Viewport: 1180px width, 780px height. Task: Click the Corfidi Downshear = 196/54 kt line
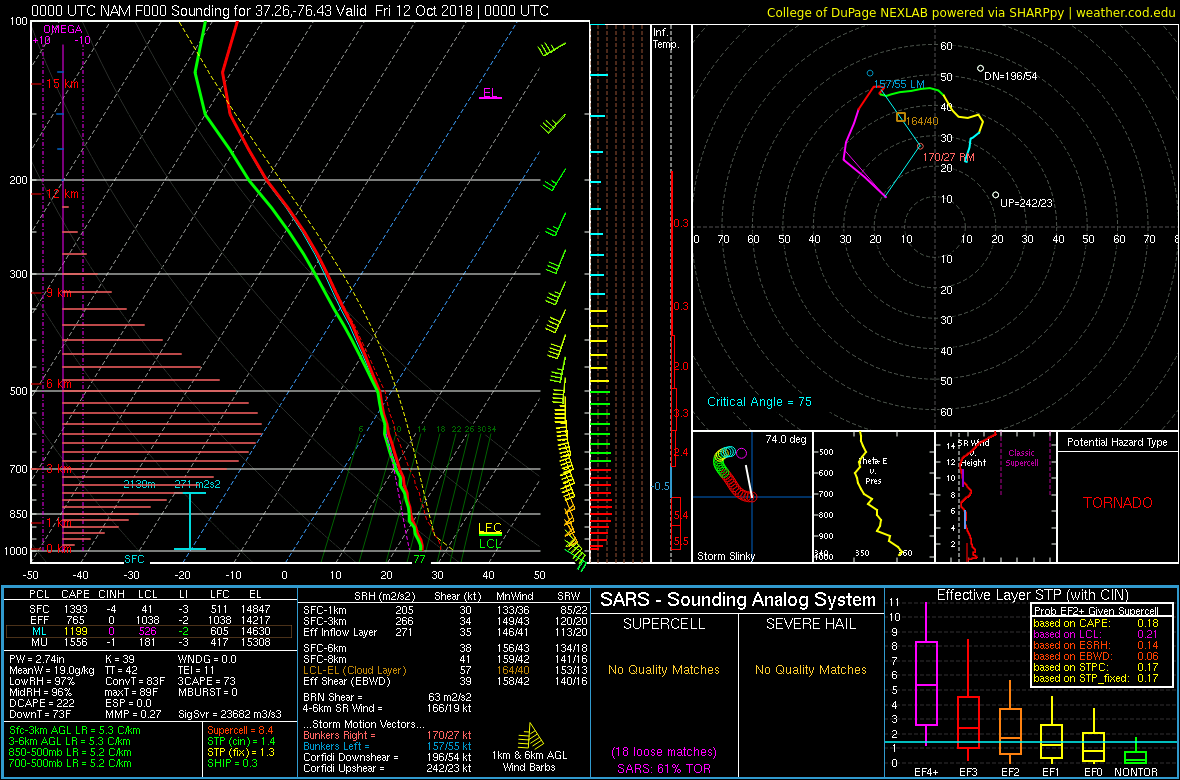(386, 757)
